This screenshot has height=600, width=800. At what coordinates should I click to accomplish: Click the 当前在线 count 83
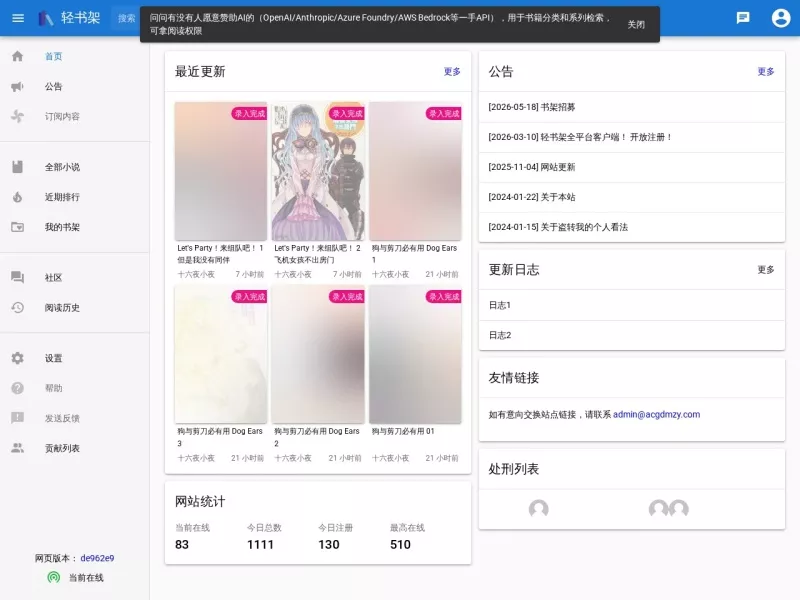pyautogui.click(x=182, y=544)
